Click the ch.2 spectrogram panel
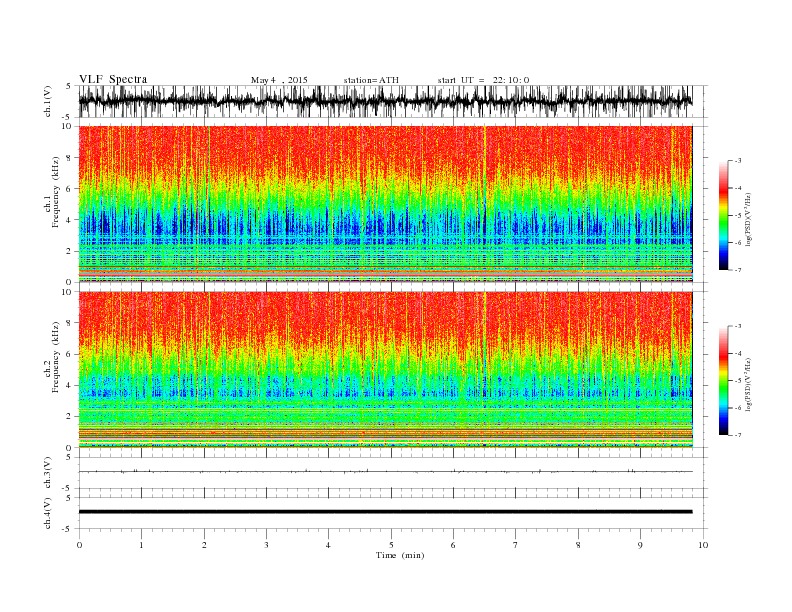 385,370
